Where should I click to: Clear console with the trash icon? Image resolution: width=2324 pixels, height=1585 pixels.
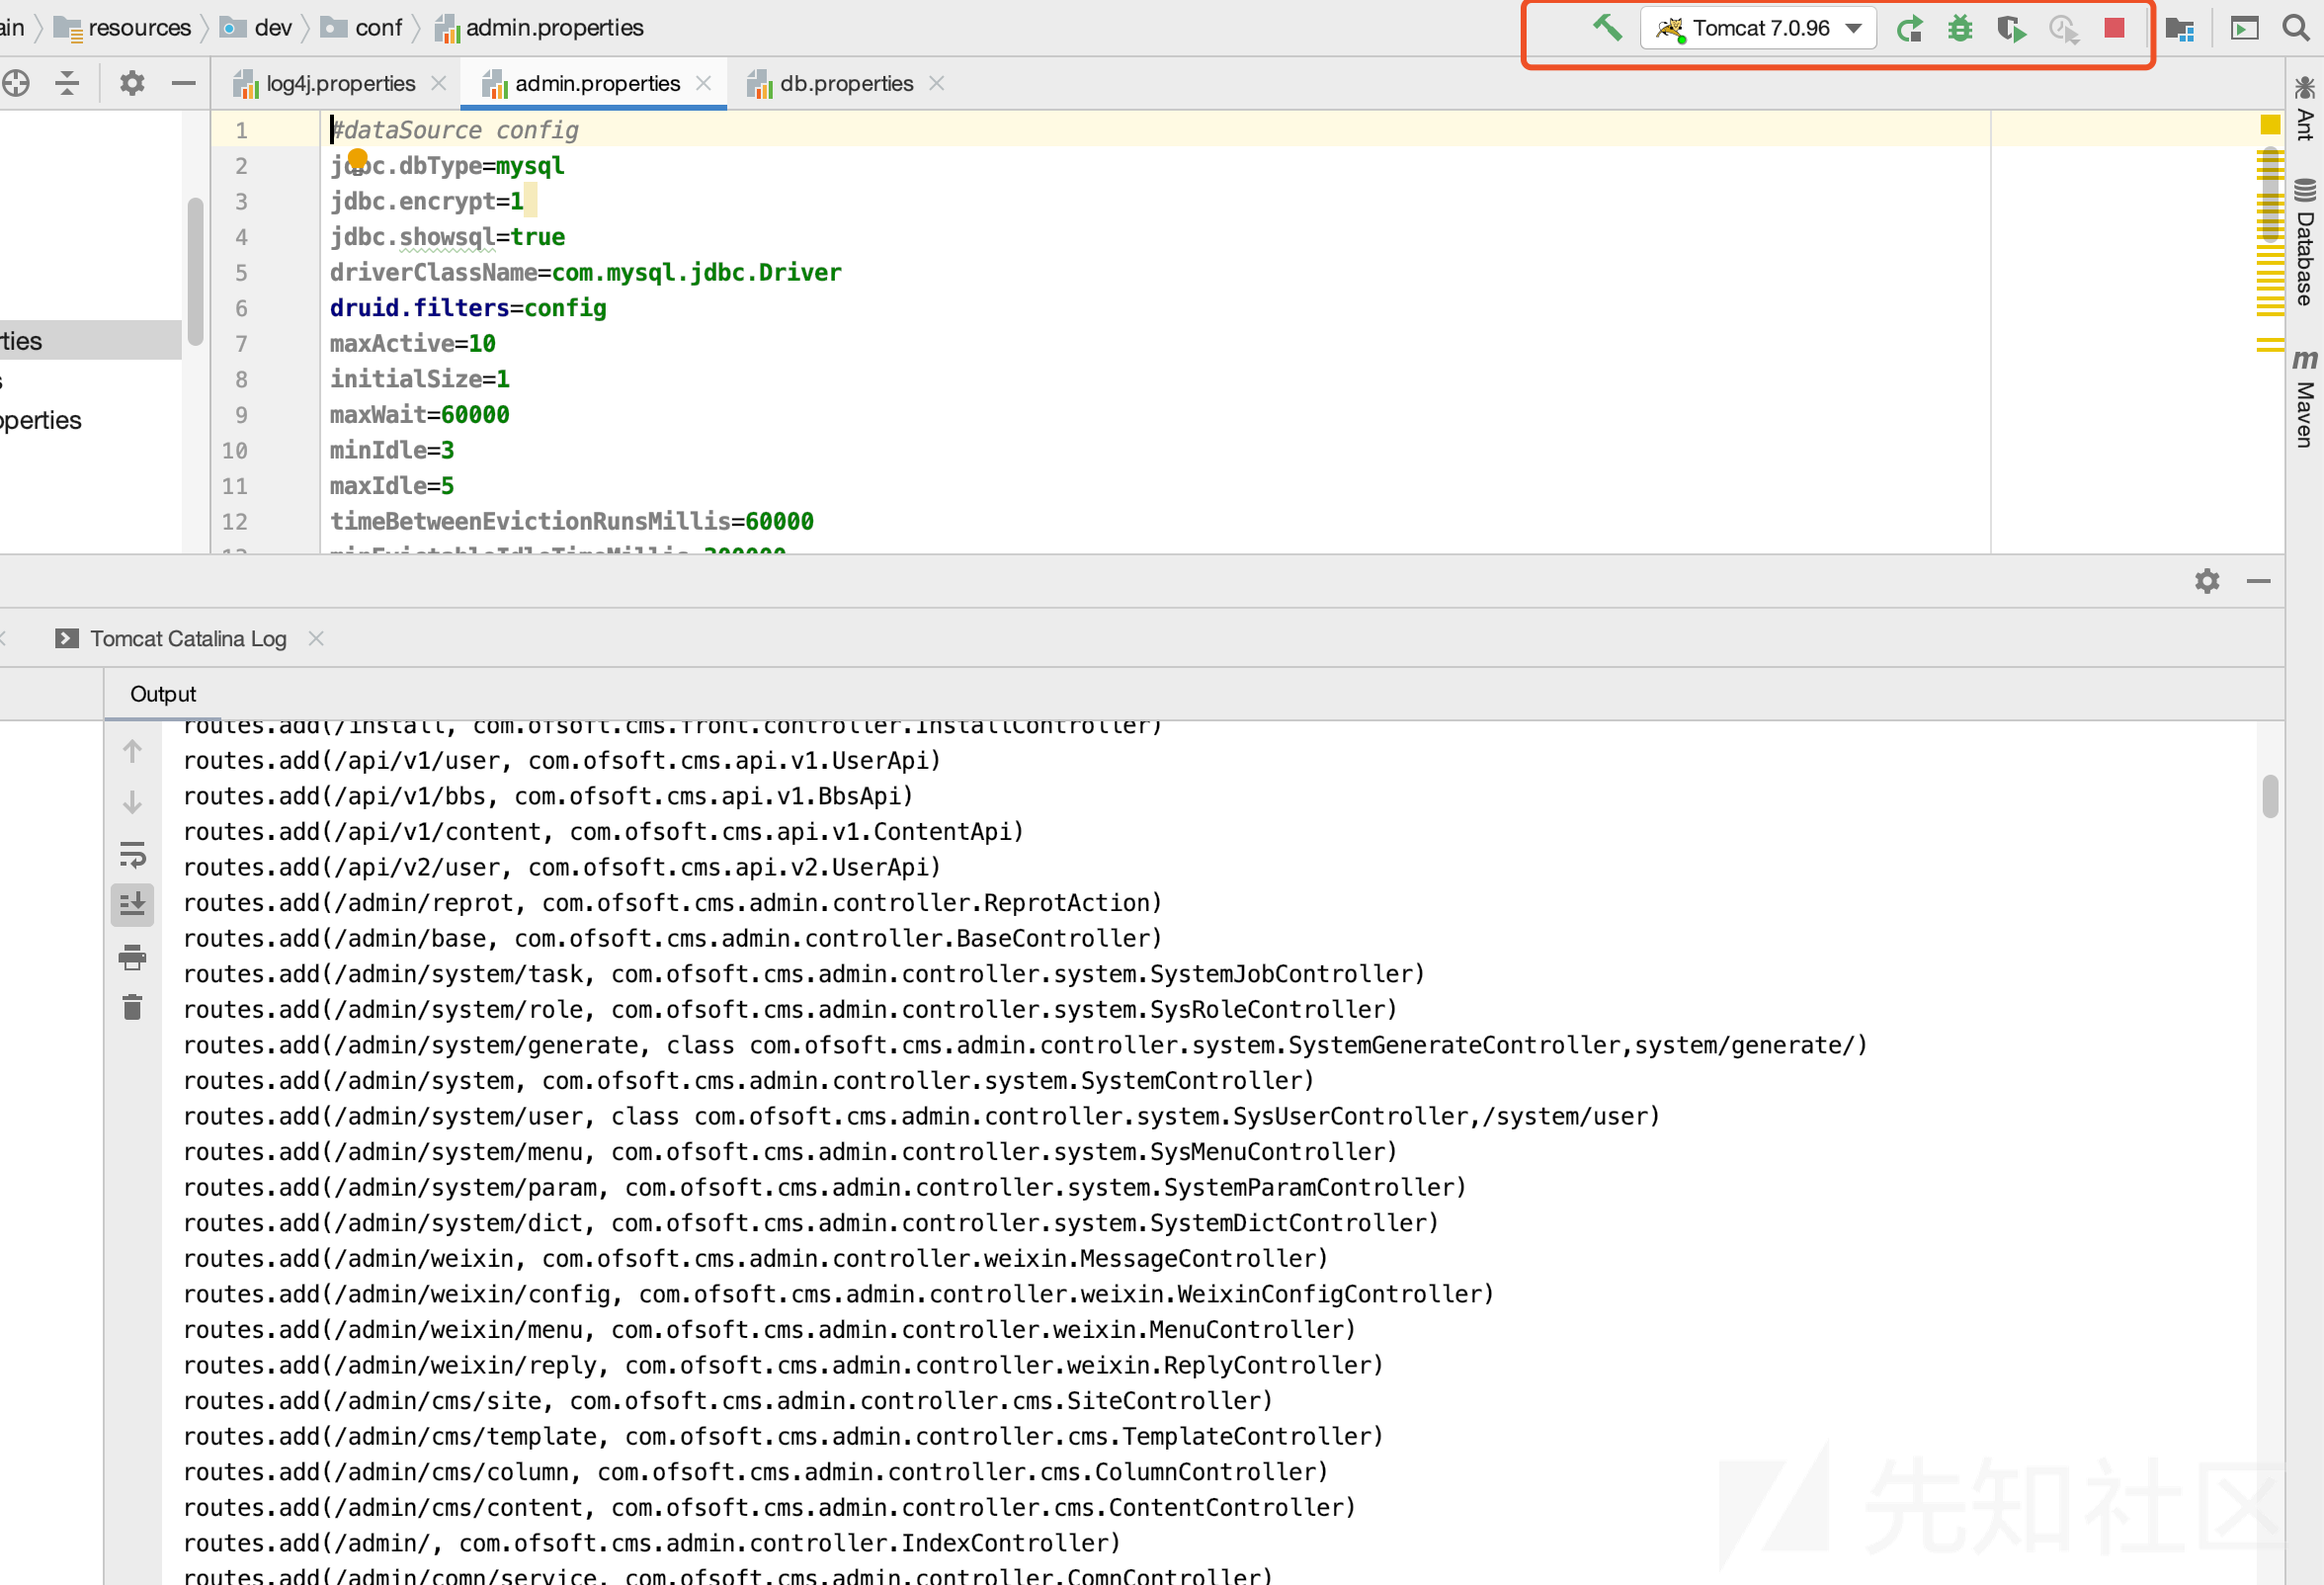[x=132, y=1007]
